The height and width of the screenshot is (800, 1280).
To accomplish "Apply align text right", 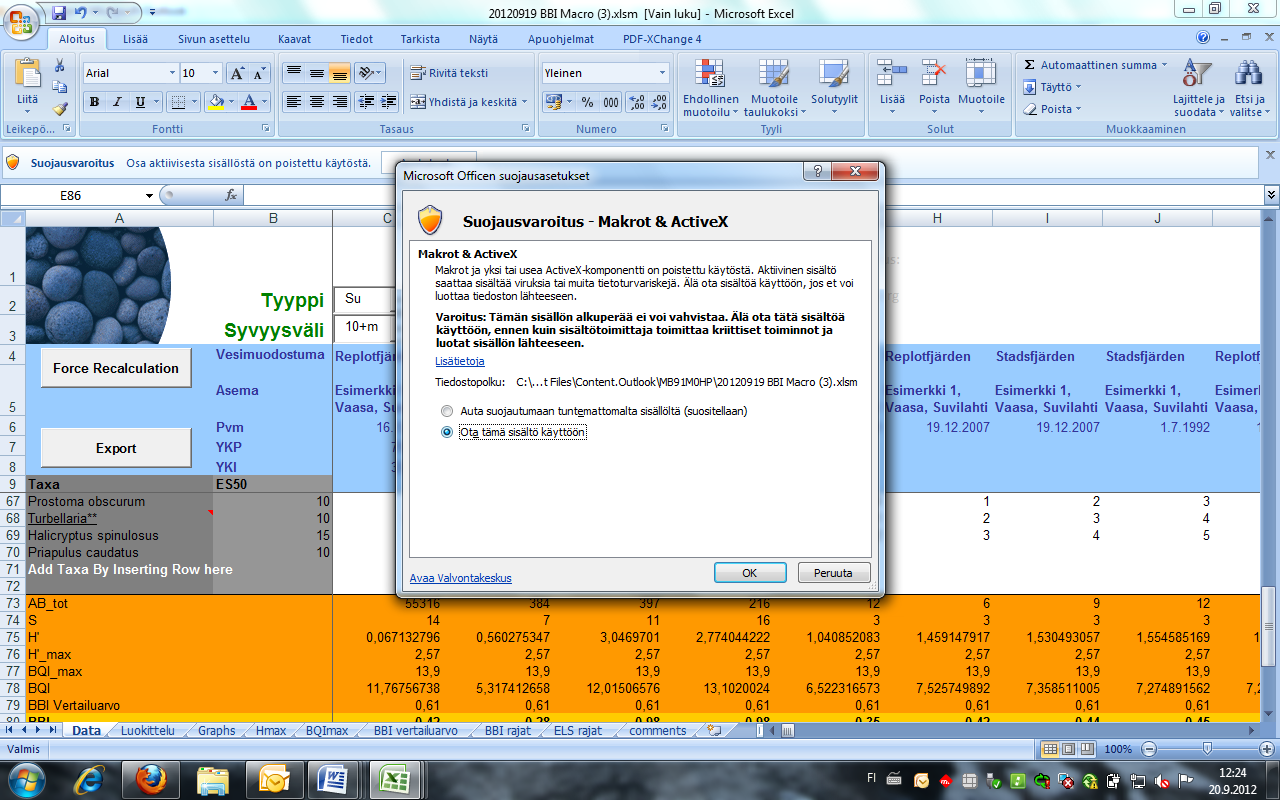I will point(340,102).
